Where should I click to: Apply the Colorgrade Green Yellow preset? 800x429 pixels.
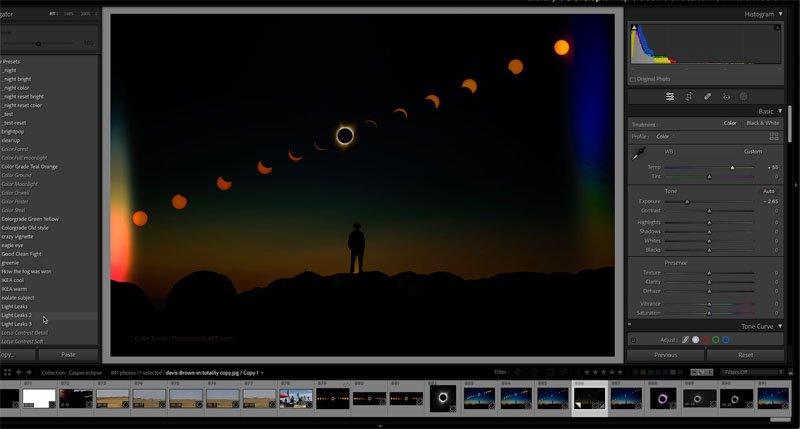pyautogui.click(x=30, y=219)
